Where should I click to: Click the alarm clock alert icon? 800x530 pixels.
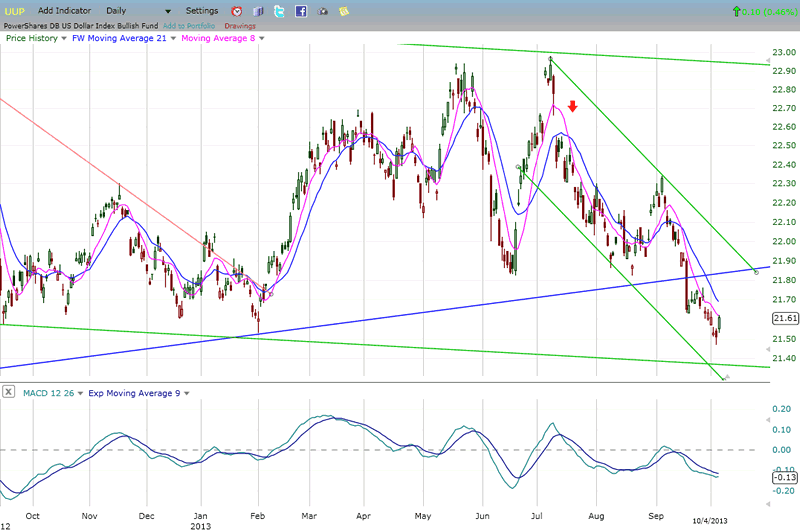pyautogui.click(x=237, y=10)
